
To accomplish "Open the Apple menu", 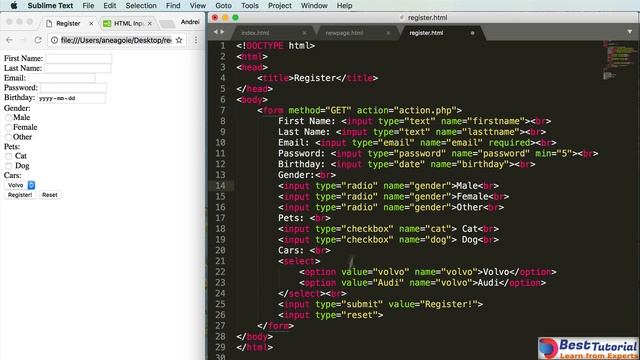I will pyautogui.click(x=13, y=5).
